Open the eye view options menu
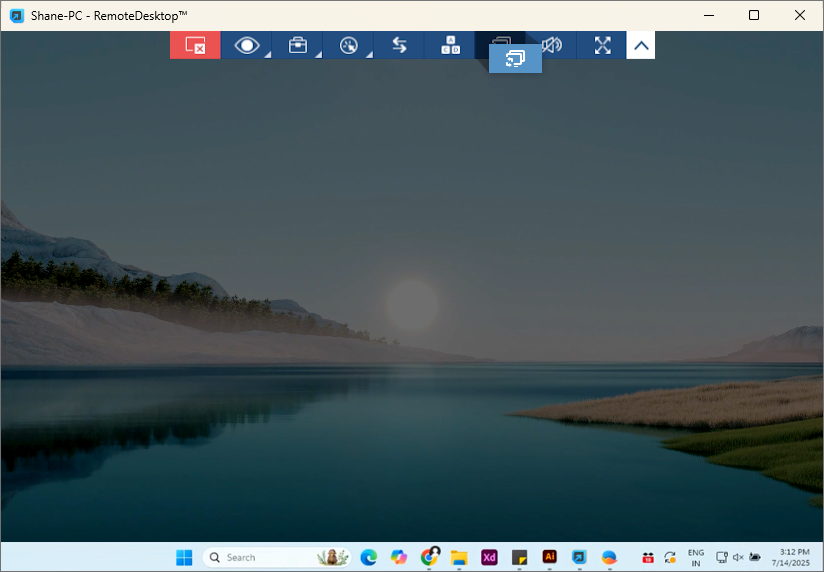This screenshot has height=572, width=824. point(247,45)
